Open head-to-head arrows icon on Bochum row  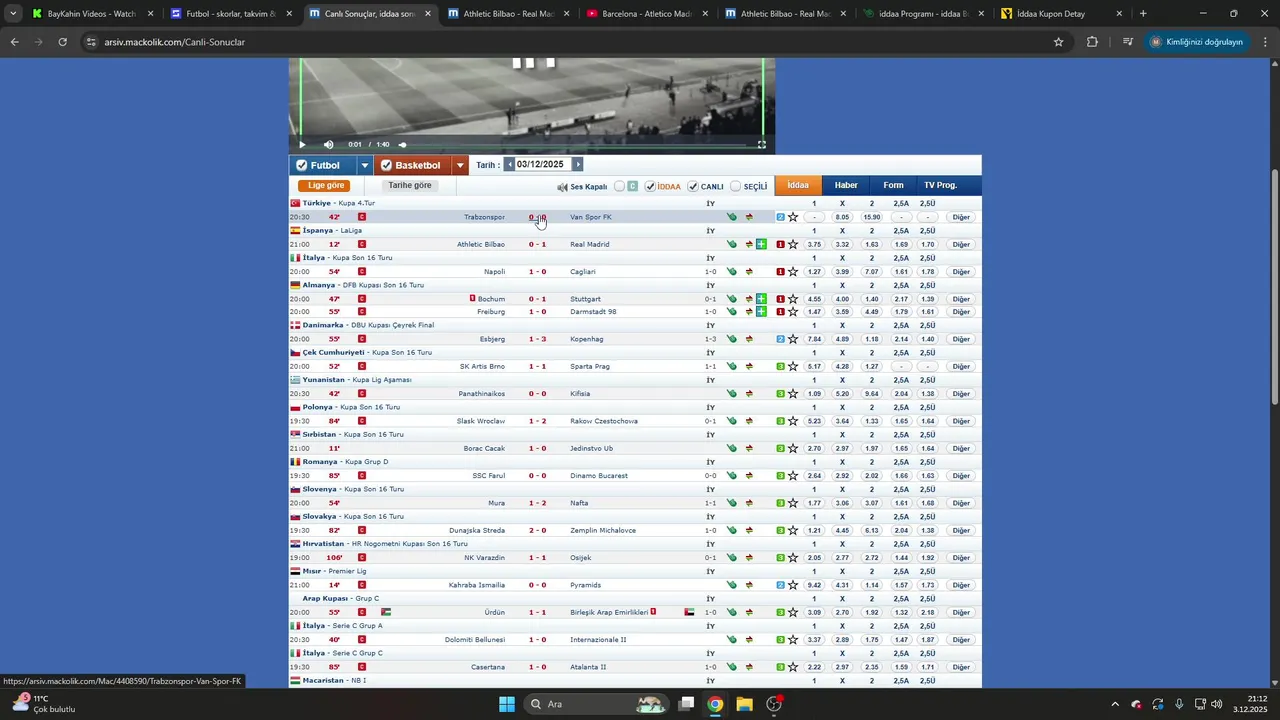748,299
